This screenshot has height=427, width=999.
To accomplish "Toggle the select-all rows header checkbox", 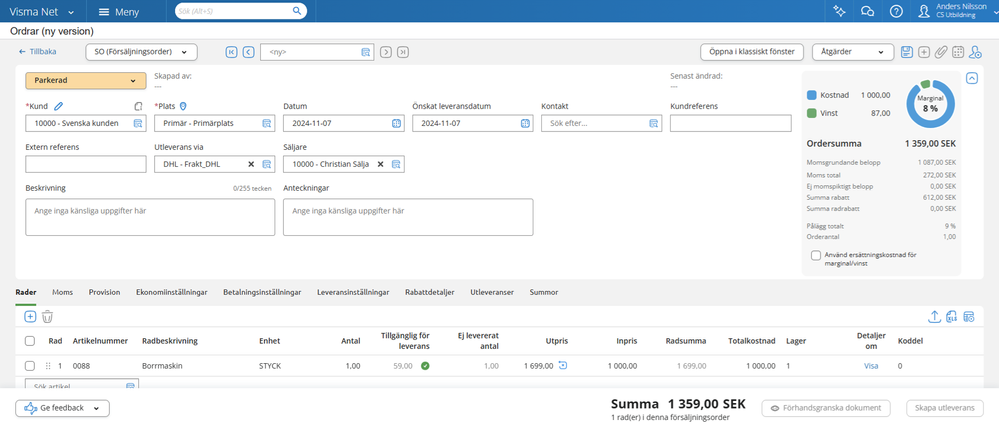I will (30, 341).
